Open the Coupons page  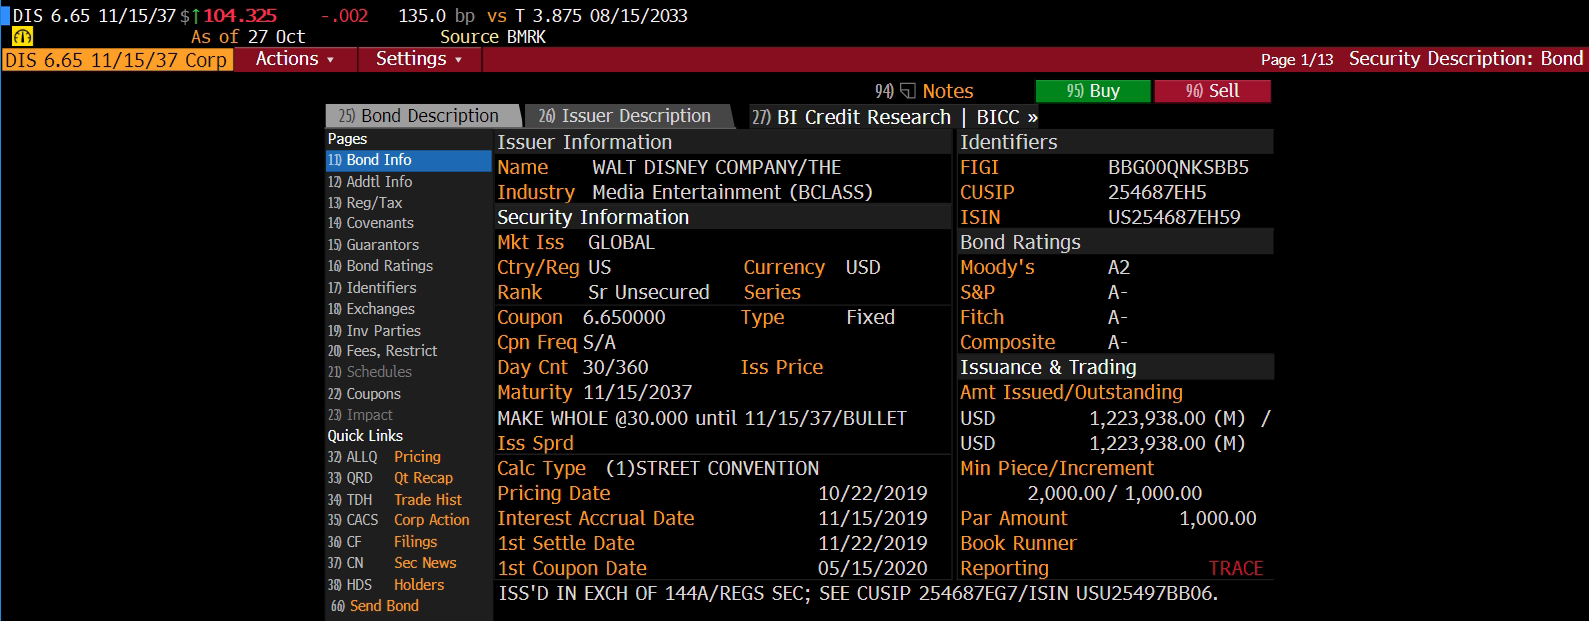(364, 394)
